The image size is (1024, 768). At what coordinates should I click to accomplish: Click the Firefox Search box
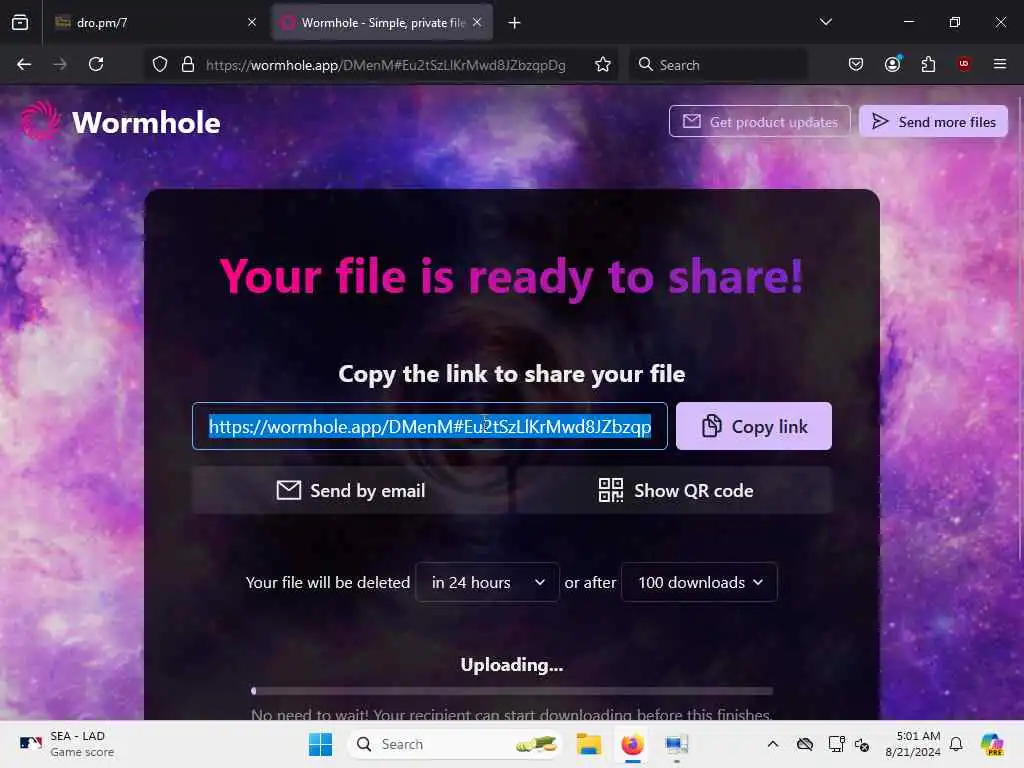tap(718, 65)
